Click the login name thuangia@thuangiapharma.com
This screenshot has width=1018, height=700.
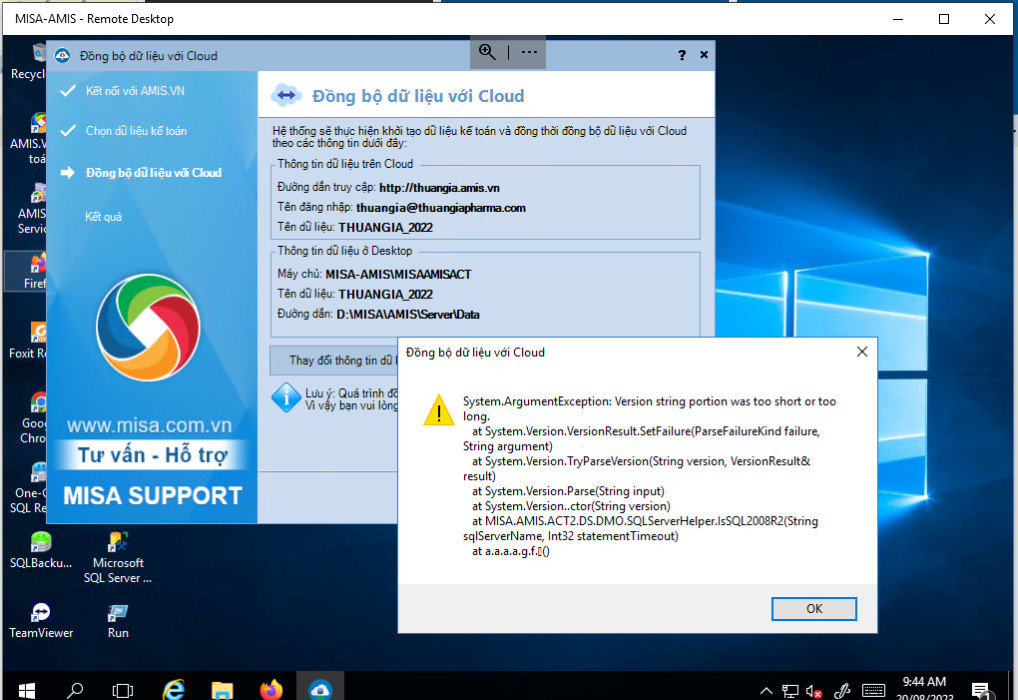pos(441,208)
